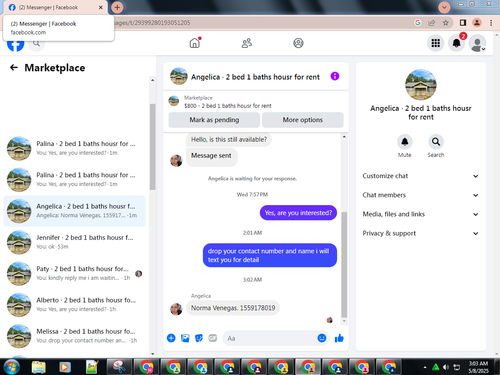500x375 pixels.
Task: Open Chrome side panel icon
Action: pos(463,23)
